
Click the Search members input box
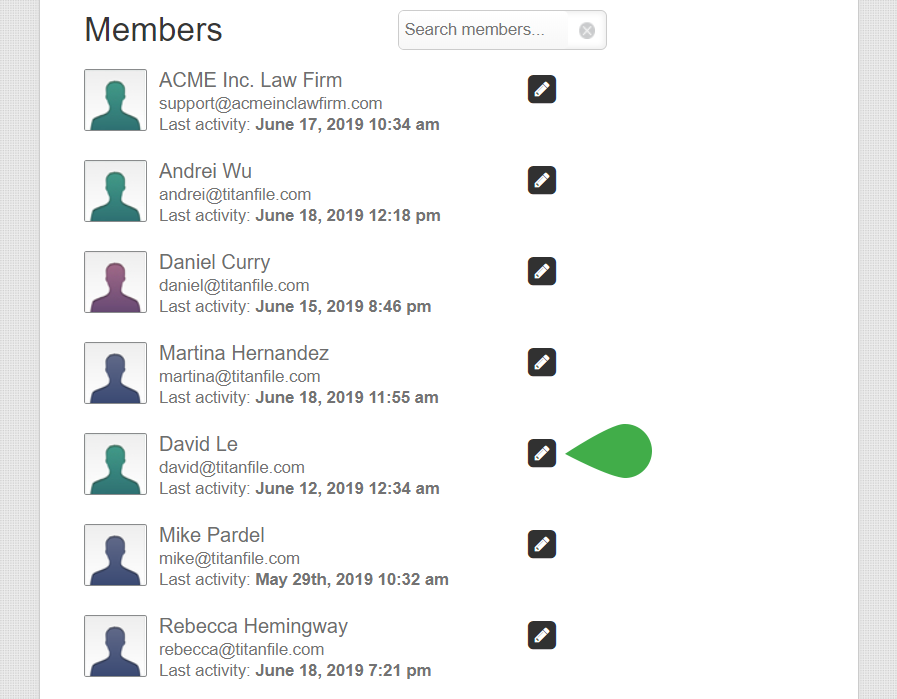pyautogui.click(x=480, y=30)
